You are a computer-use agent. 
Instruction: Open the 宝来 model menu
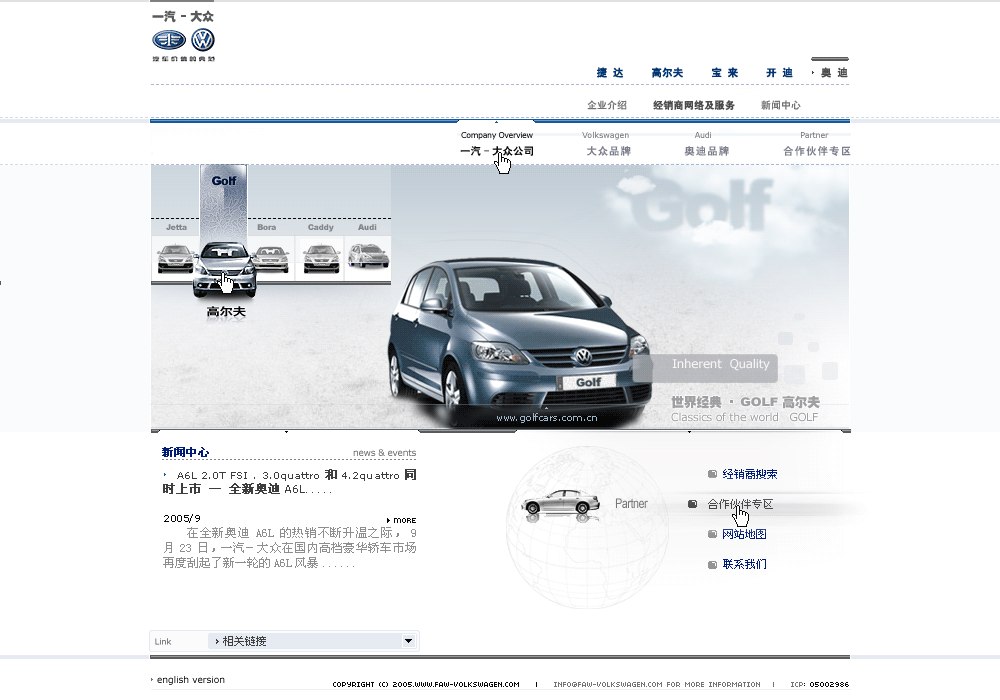click(724, 73)
